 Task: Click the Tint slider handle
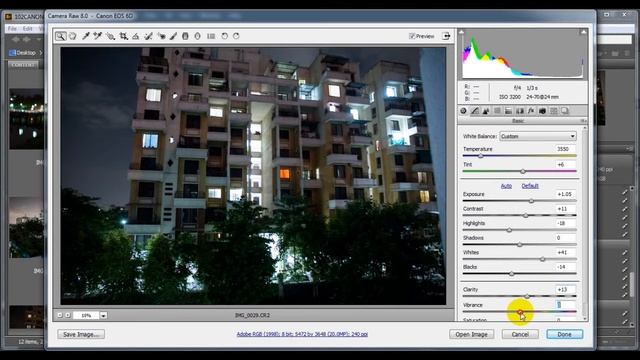(523, 171)
